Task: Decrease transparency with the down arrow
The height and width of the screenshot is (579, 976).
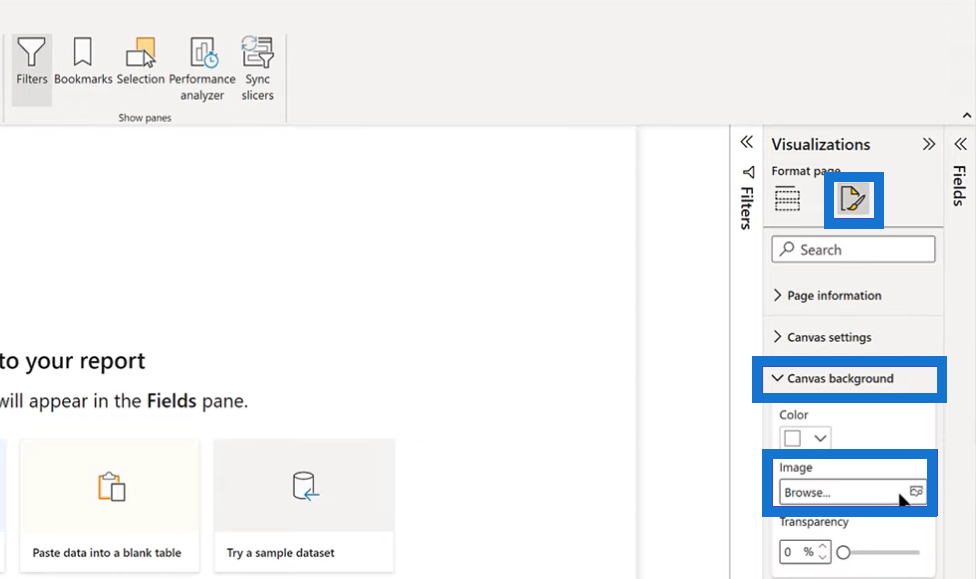Action: pos(823,557)
